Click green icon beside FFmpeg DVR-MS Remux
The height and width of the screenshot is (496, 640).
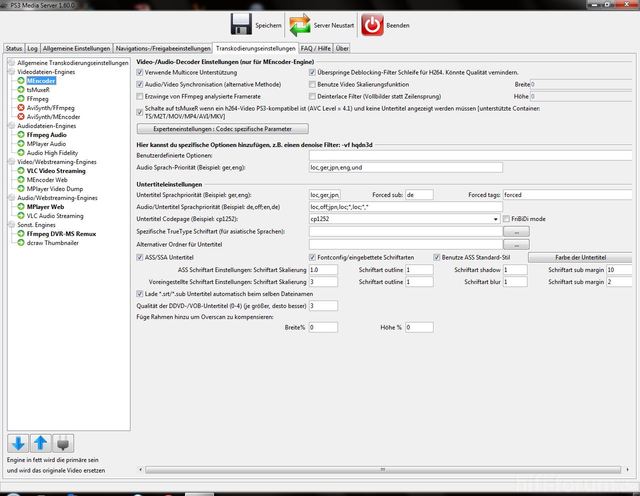[x=21, y=234]
